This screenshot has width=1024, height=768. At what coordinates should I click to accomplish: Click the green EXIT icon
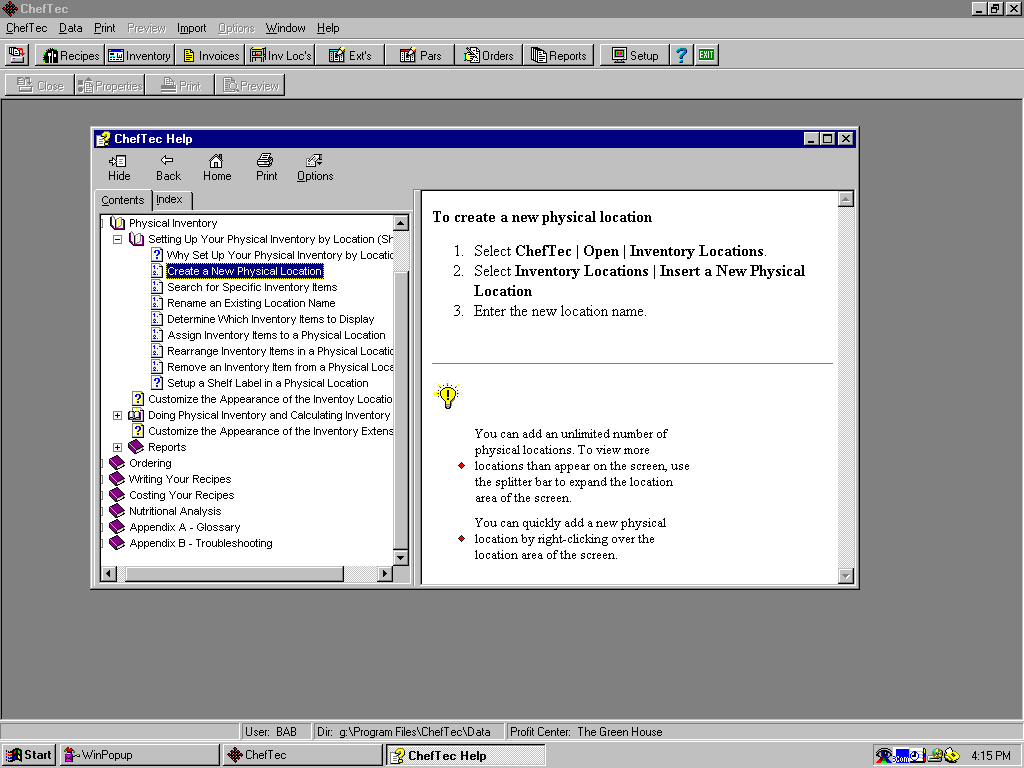pyautogui.click(x=706, y=56)
